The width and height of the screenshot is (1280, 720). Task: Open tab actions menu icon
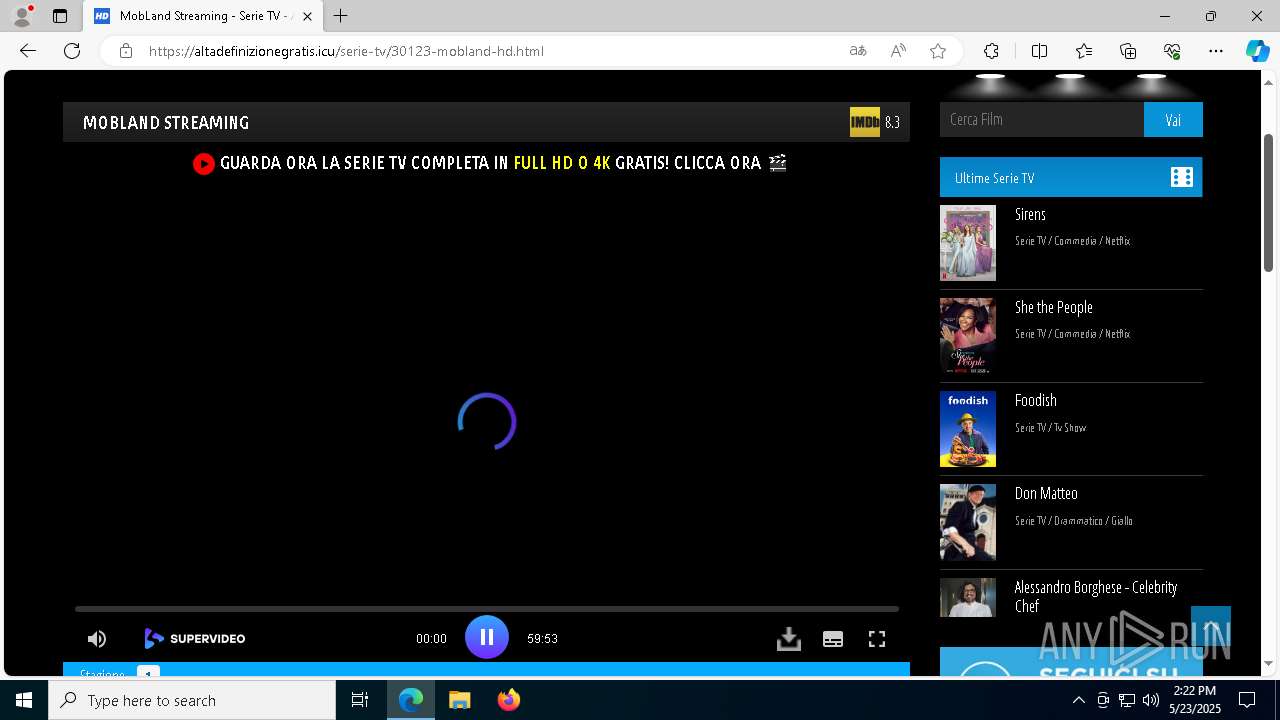coord(60,16)
